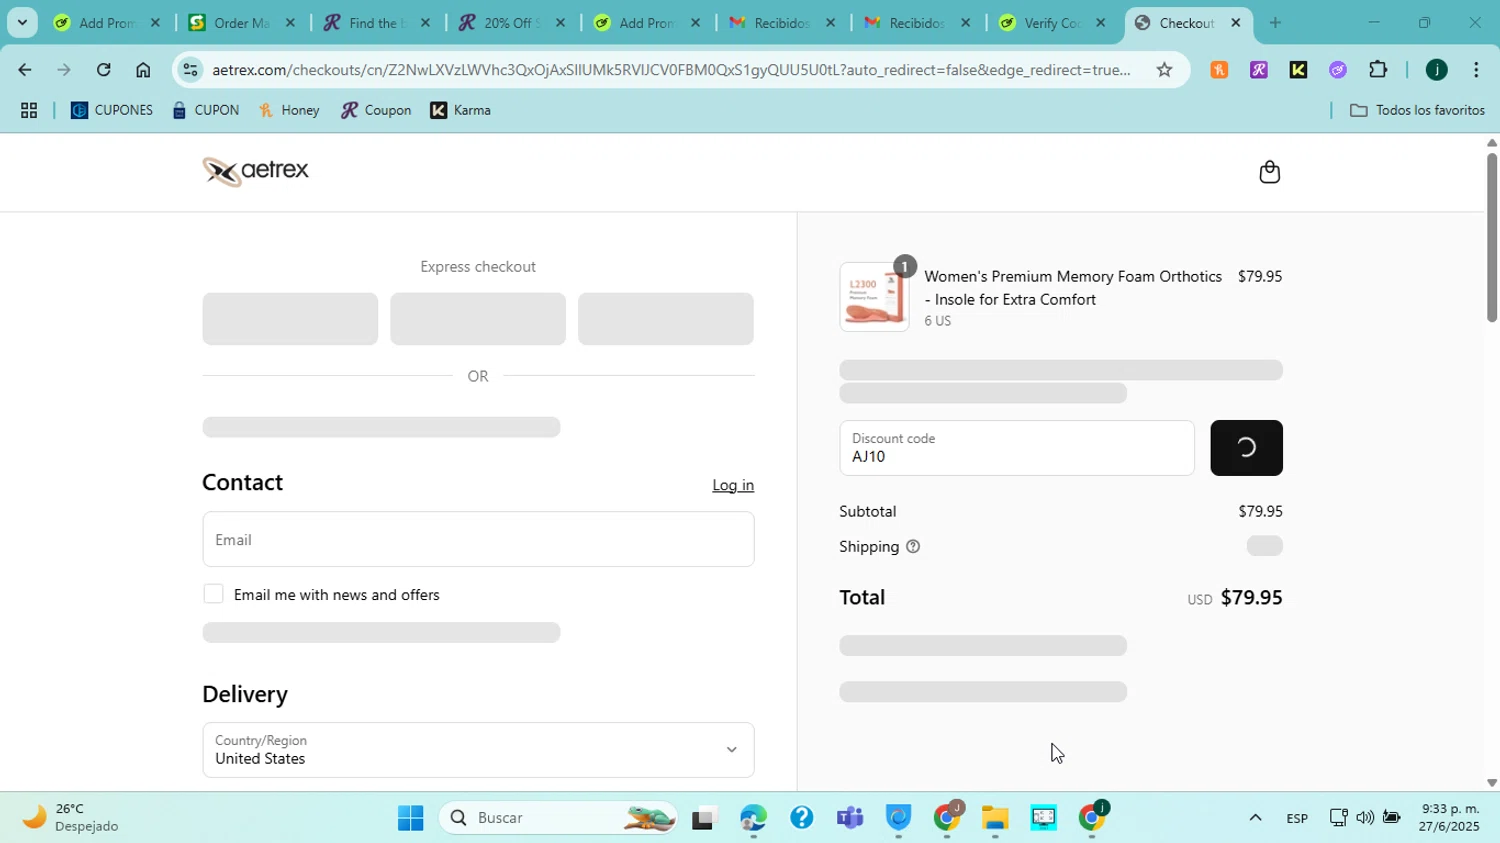Switch to the Verify Co tab
The image size is (1500, 843).
[1052, 22]
